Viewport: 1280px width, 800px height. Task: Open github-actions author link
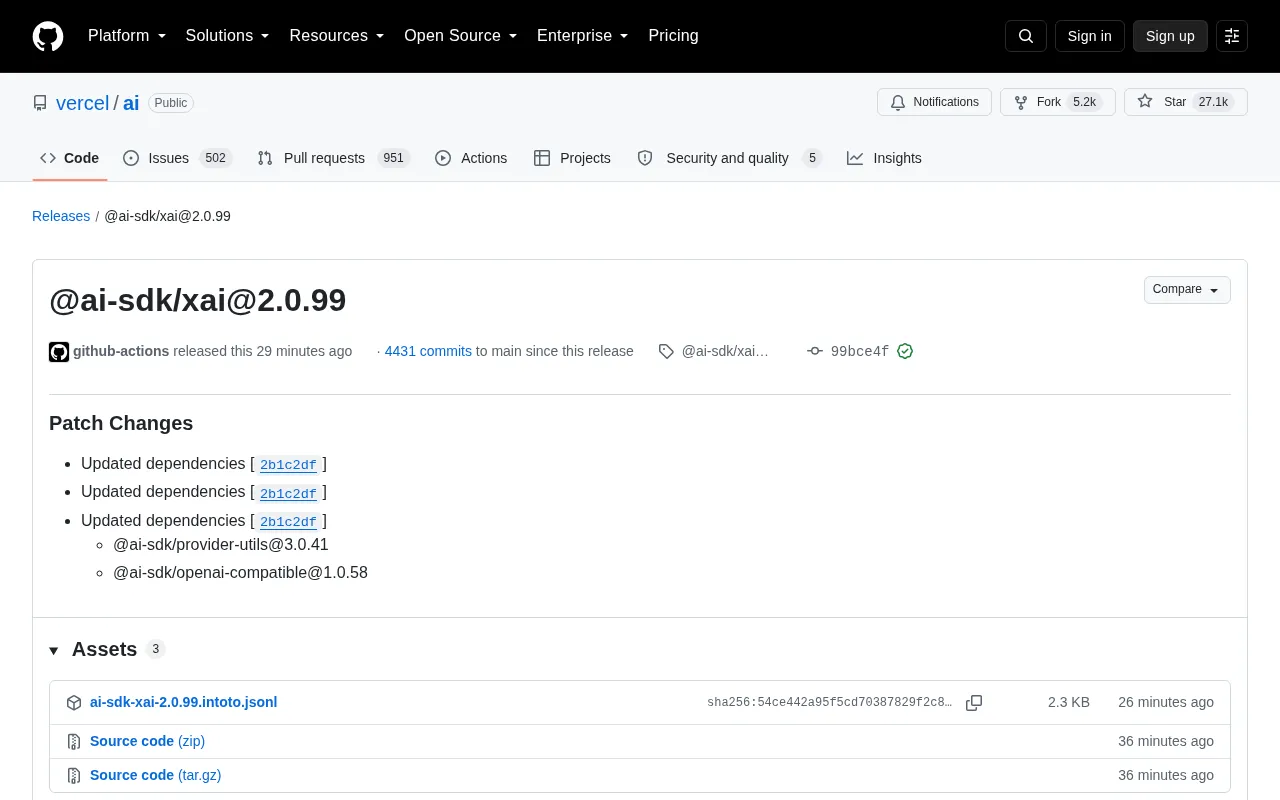click(x=121, y=351)
